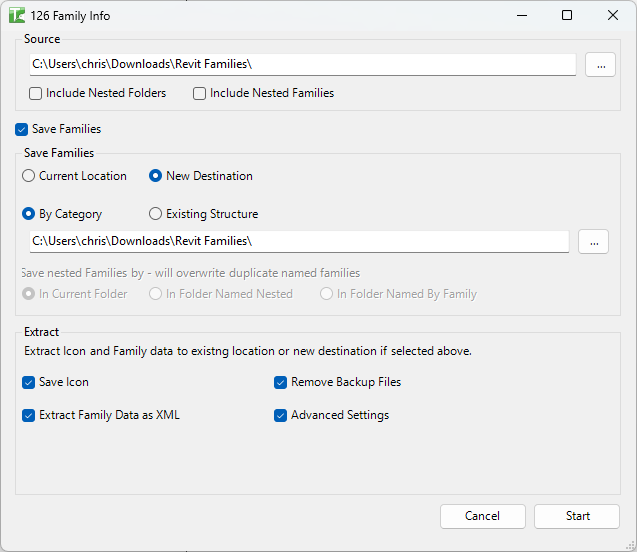Click the Start button
637x552 pixels.
tap(577, 516)
